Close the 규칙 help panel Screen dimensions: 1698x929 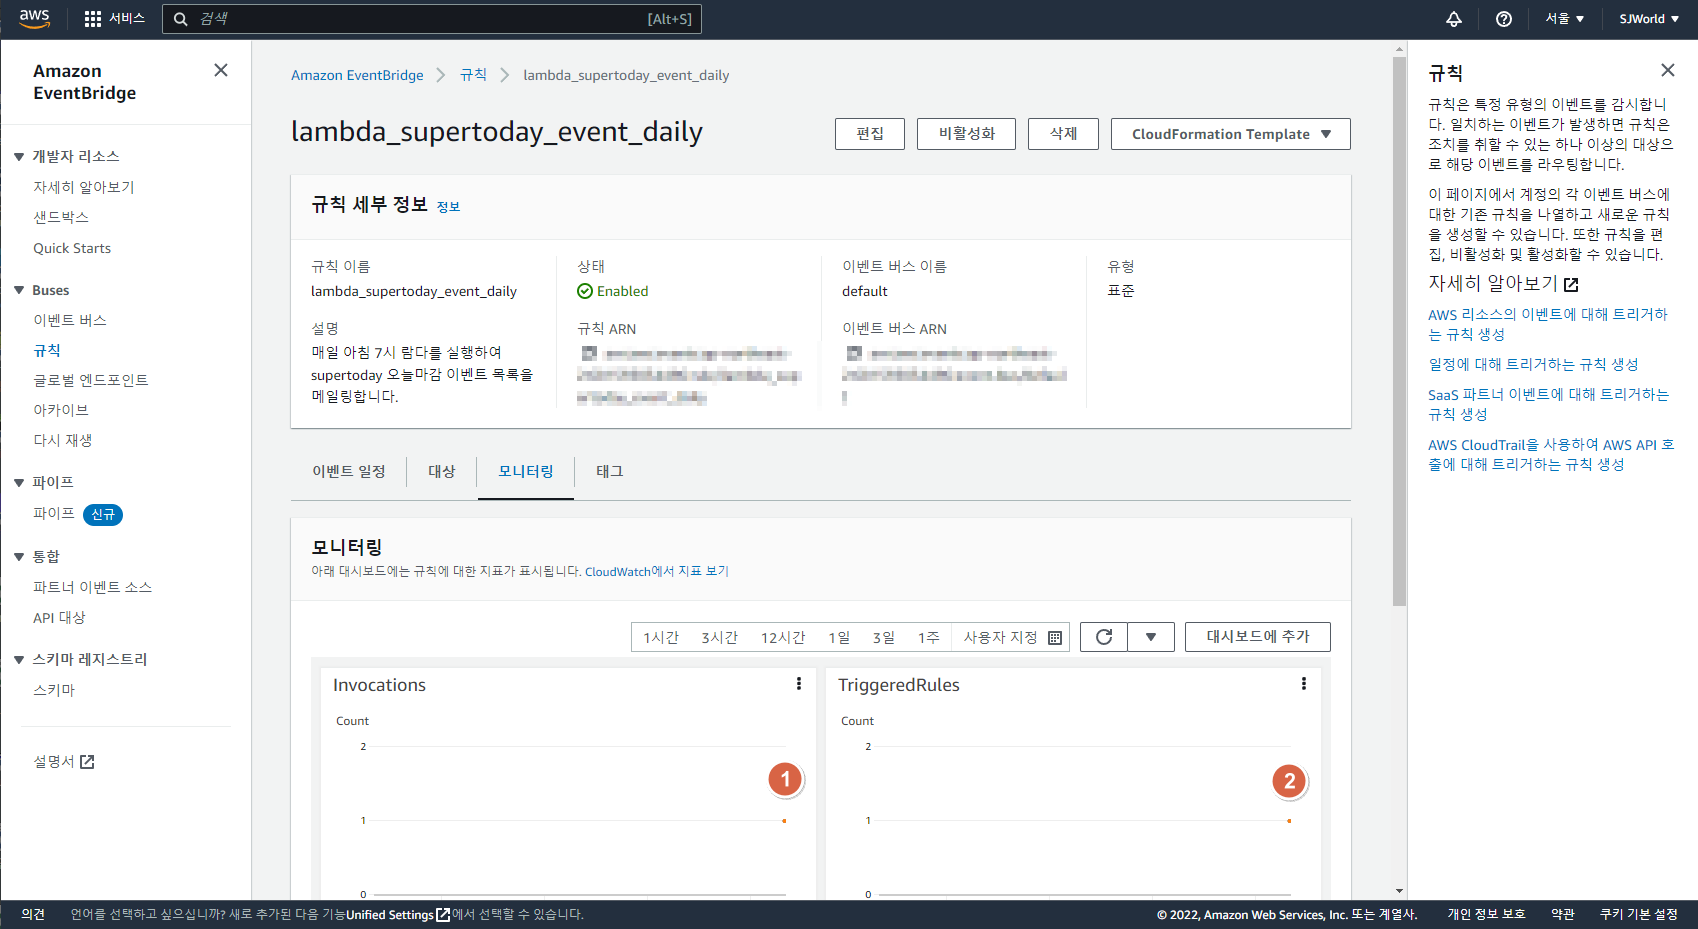pyautogui.click(x=1668, y=70)
